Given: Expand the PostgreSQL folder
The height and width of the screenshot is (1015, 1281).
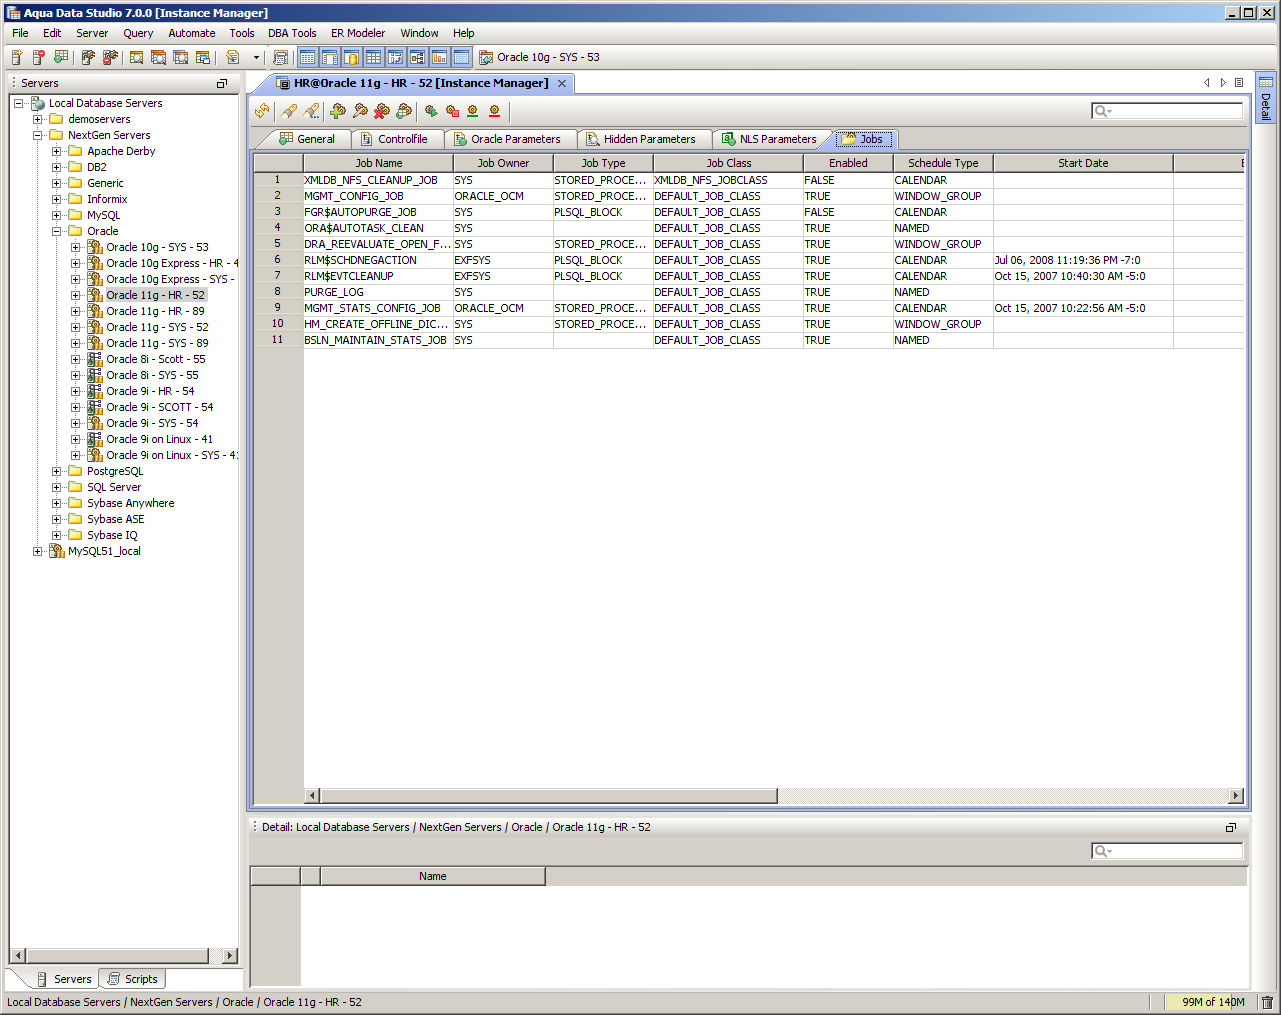Looking at the screenshot, I should pyautogui.click(x=56, y=471).
